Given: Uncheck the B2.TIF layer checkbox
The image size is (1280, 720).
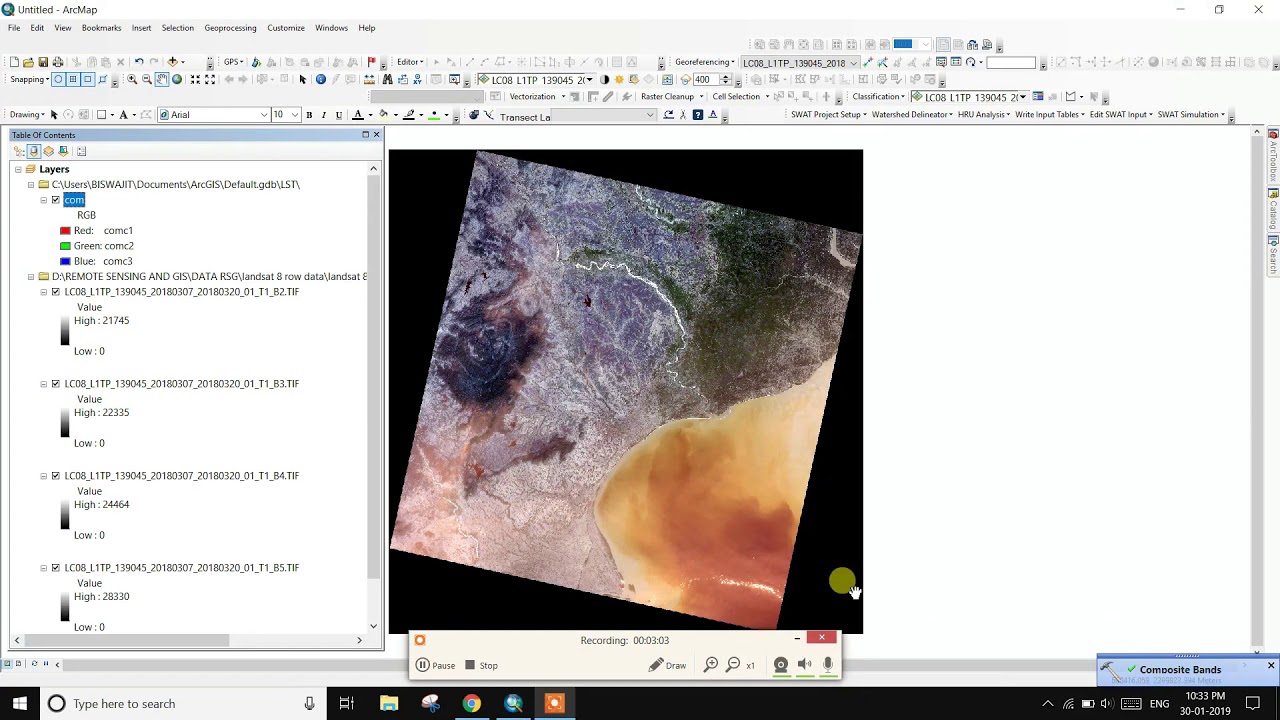Looking at the screenshot, I should click(x=56, y=292).
